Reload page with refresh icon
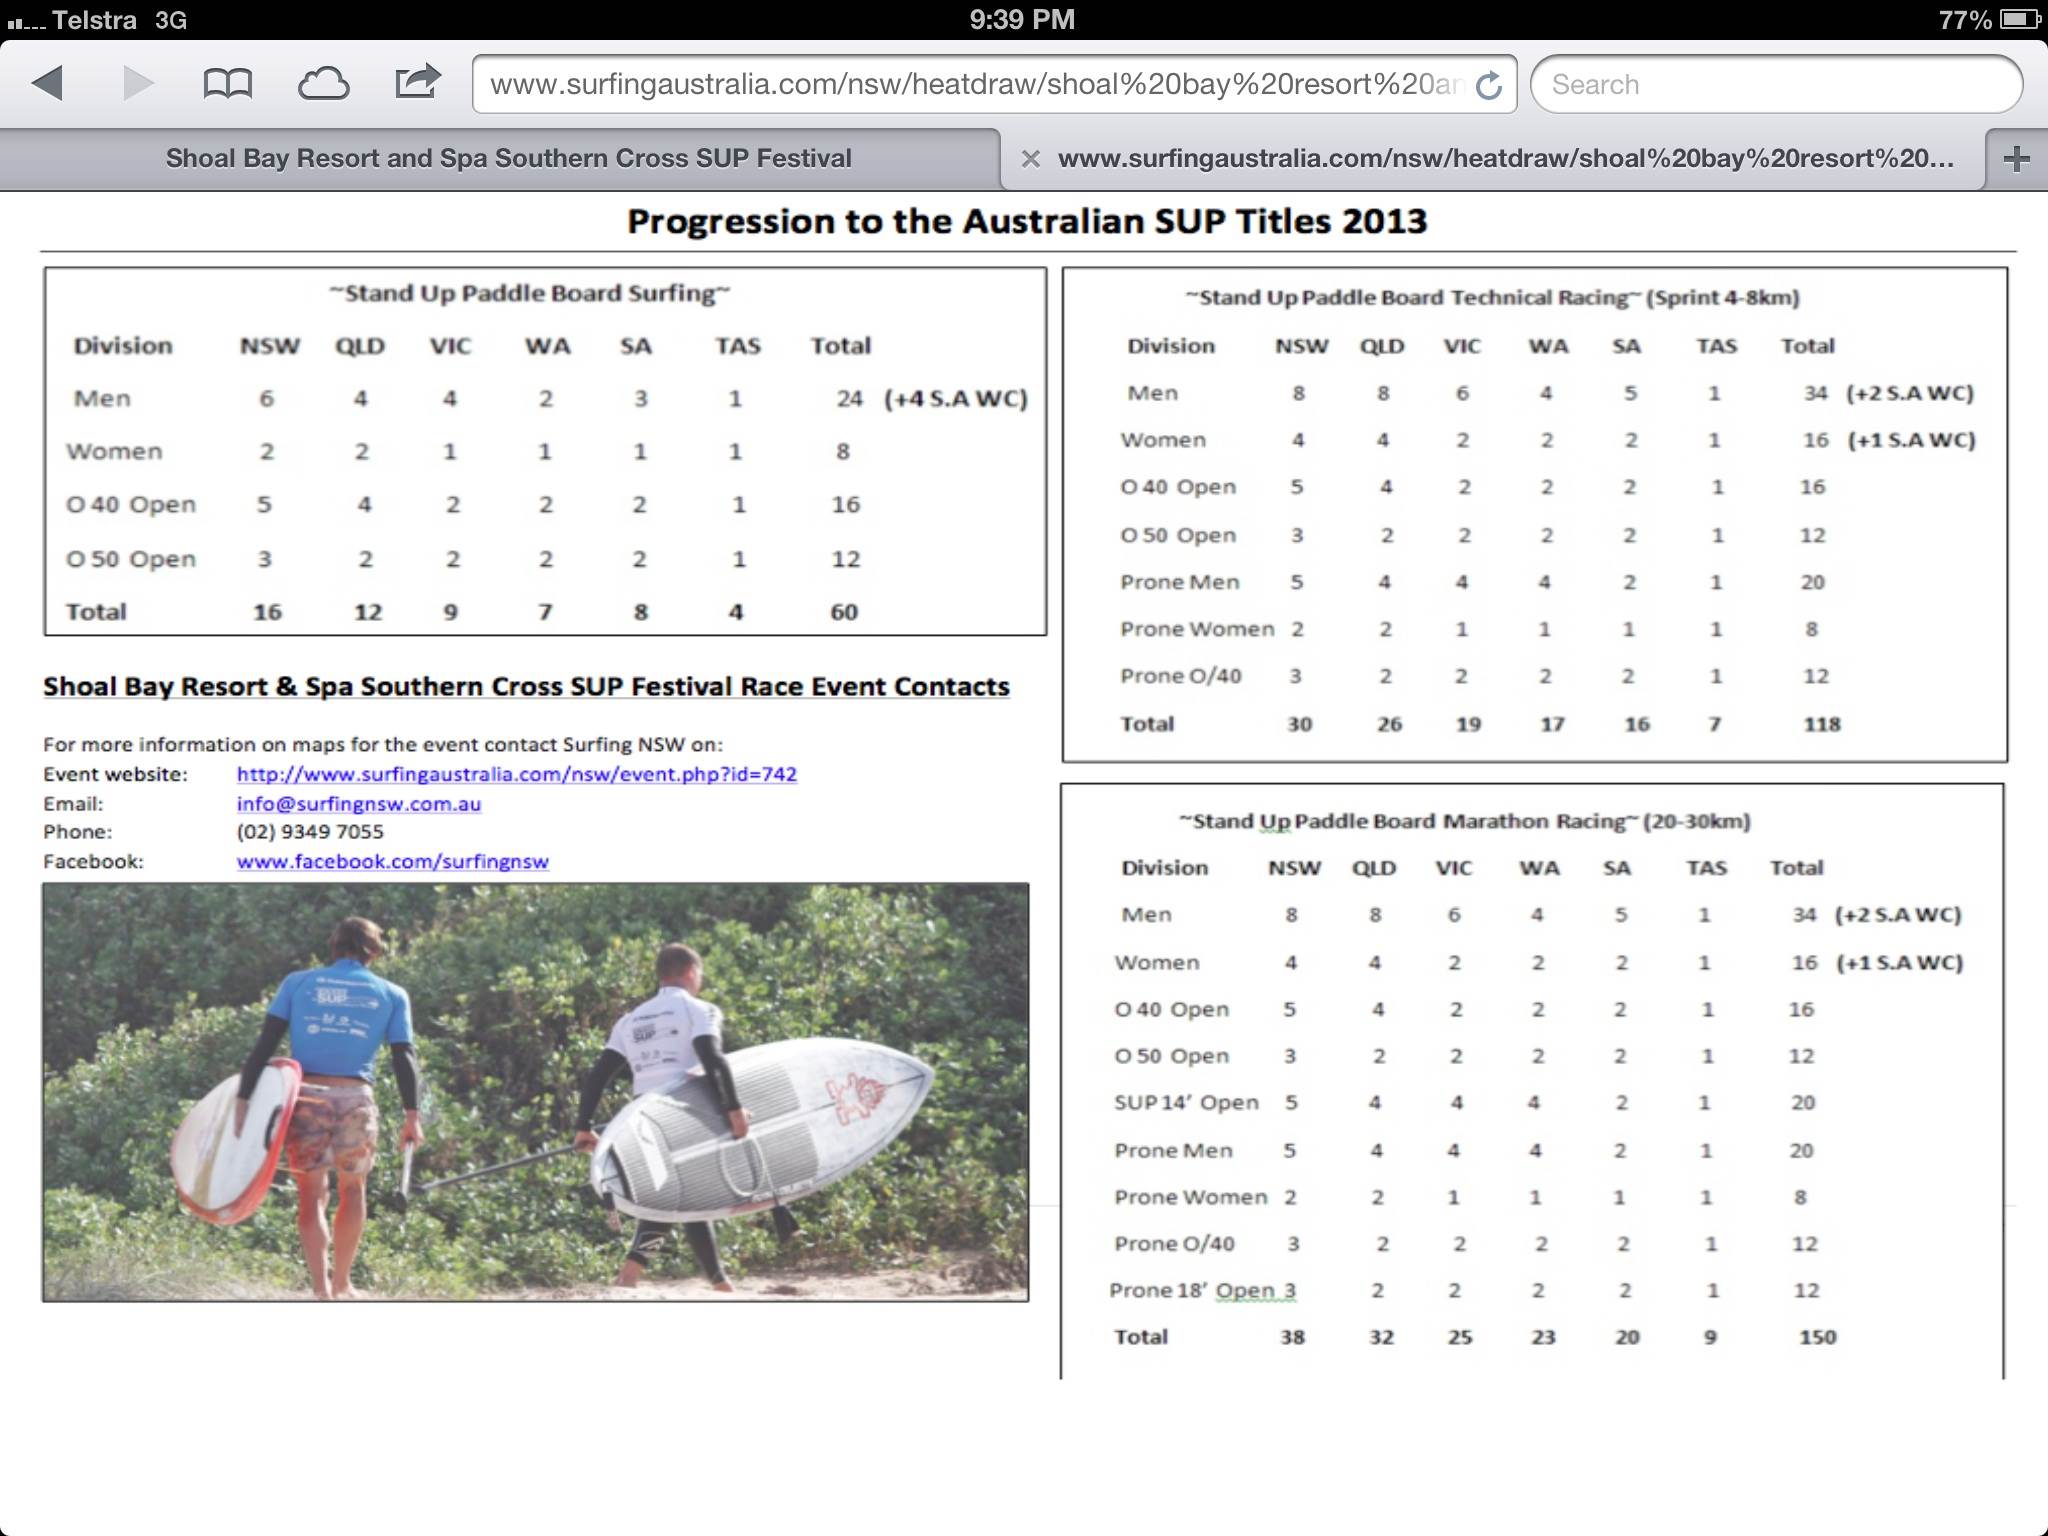This screenshot has height=1536, width=2048. tap(1489, 86)
